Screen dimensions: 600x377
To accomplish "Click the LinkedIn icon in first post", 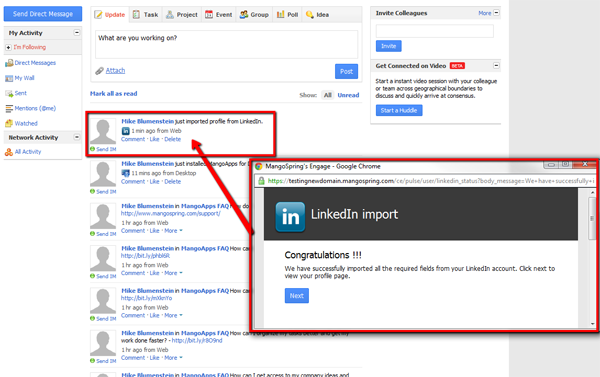I will coord(126,131).
